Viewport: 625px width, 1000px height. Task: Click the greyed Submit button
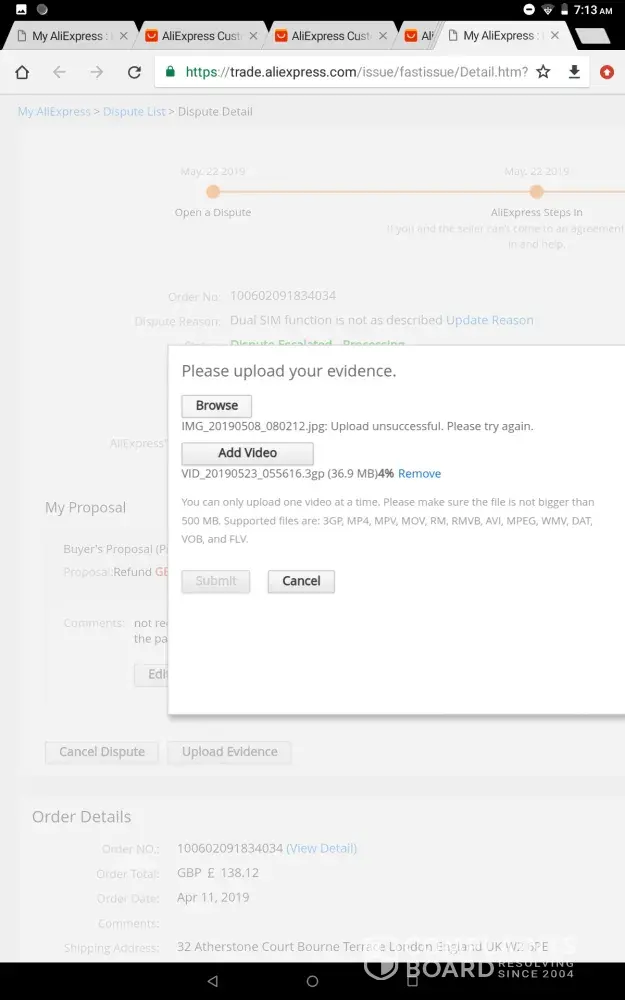point(216,581)
